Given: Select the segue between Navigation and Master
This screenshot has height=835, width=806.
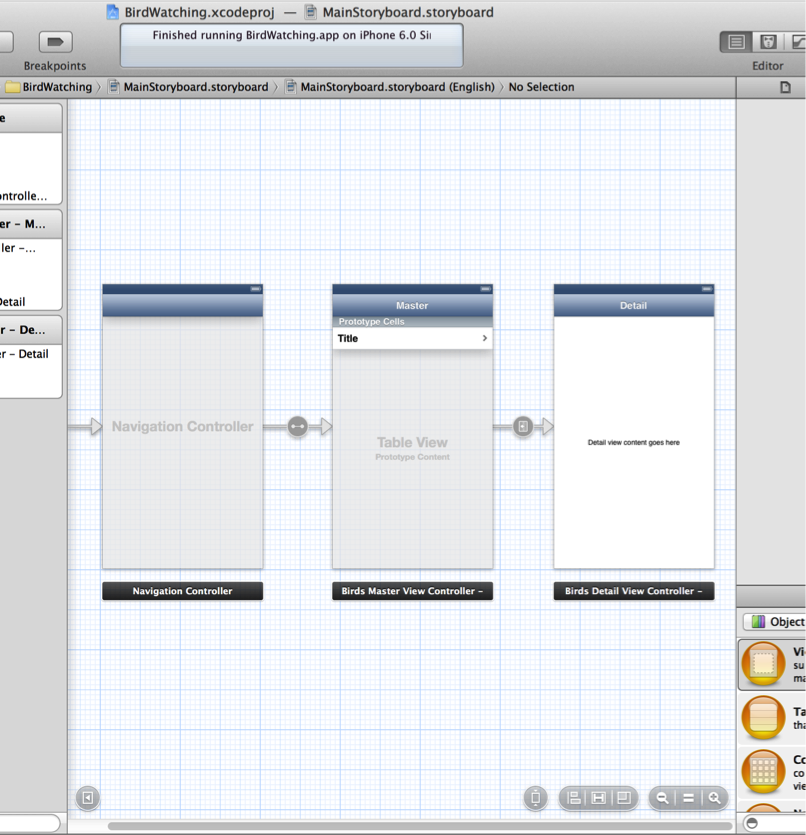Looking at the screenshot, I should pos(298,427).
